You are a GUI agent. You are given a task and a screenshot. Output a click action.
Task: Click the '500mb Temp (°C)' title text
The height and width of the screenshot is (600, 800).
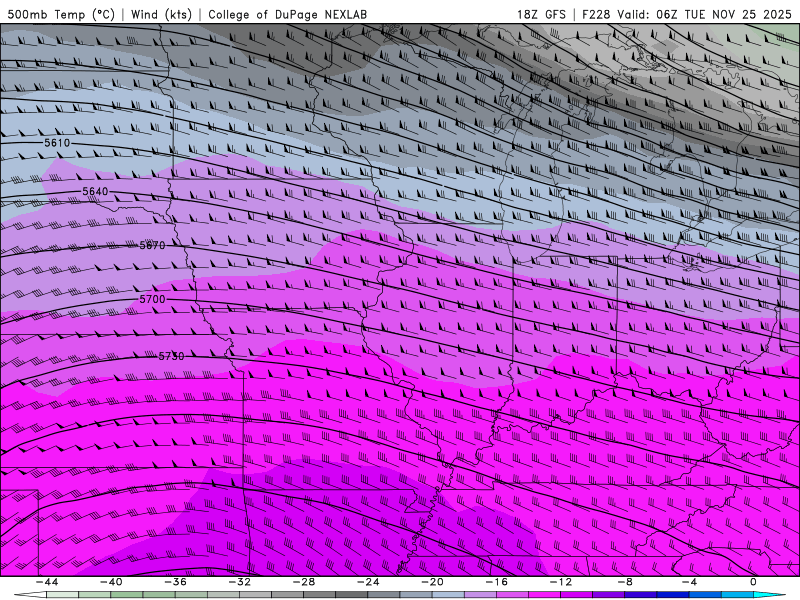[61, 14]
